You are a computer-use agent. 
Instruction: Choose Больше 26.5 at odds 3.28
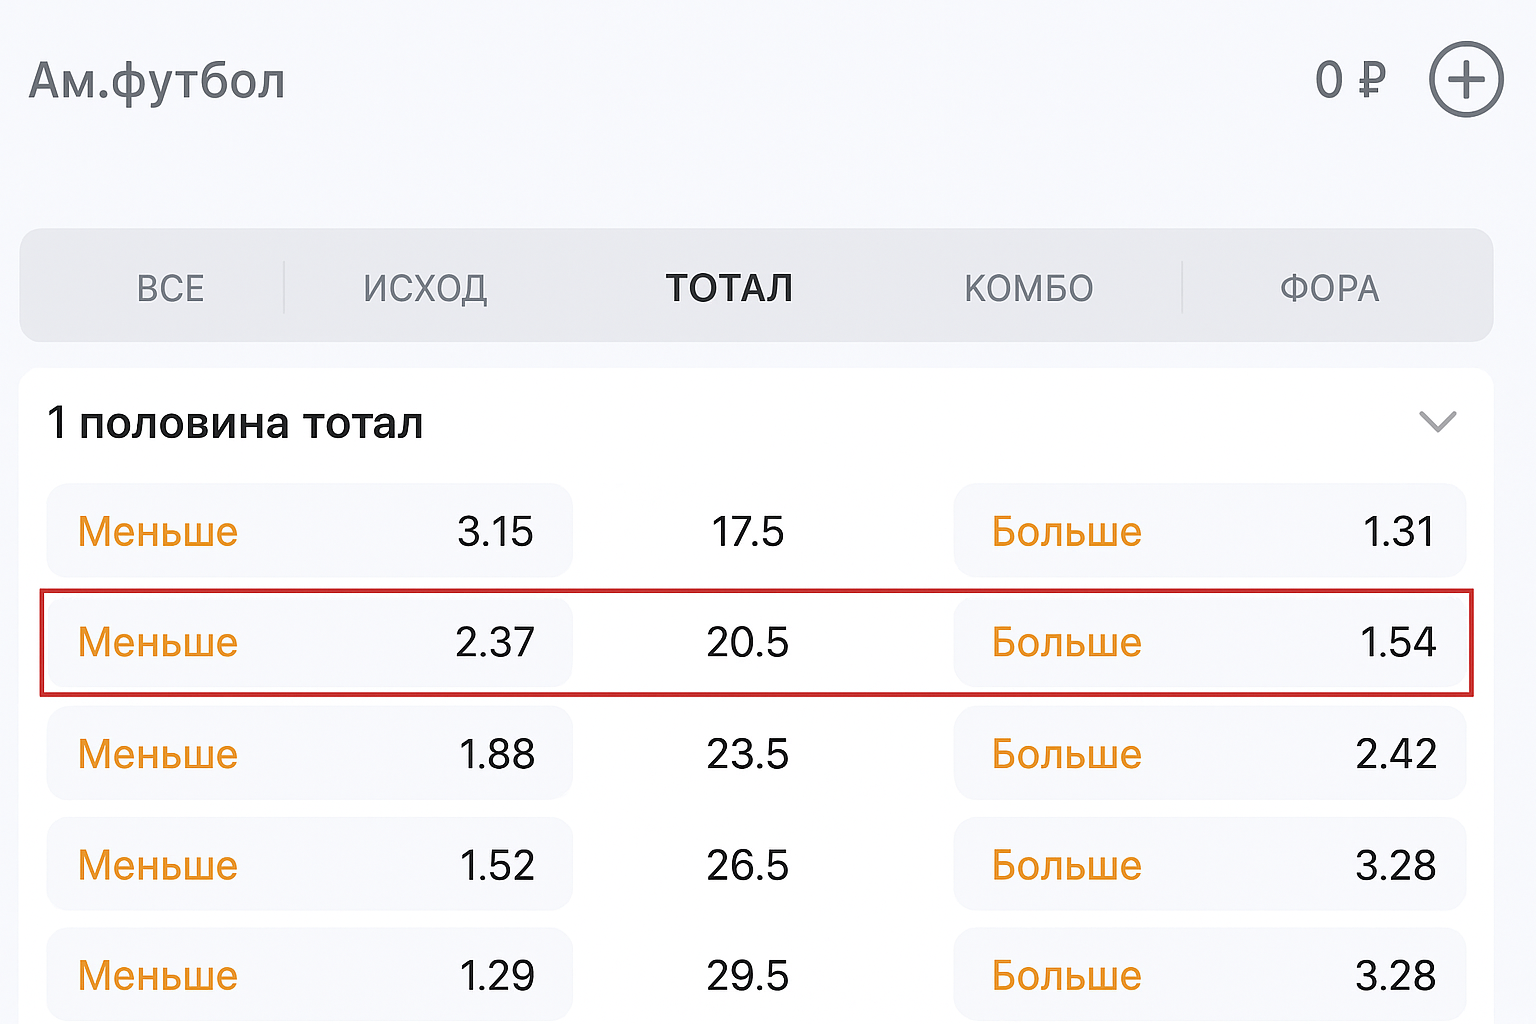coord(1209,864)
